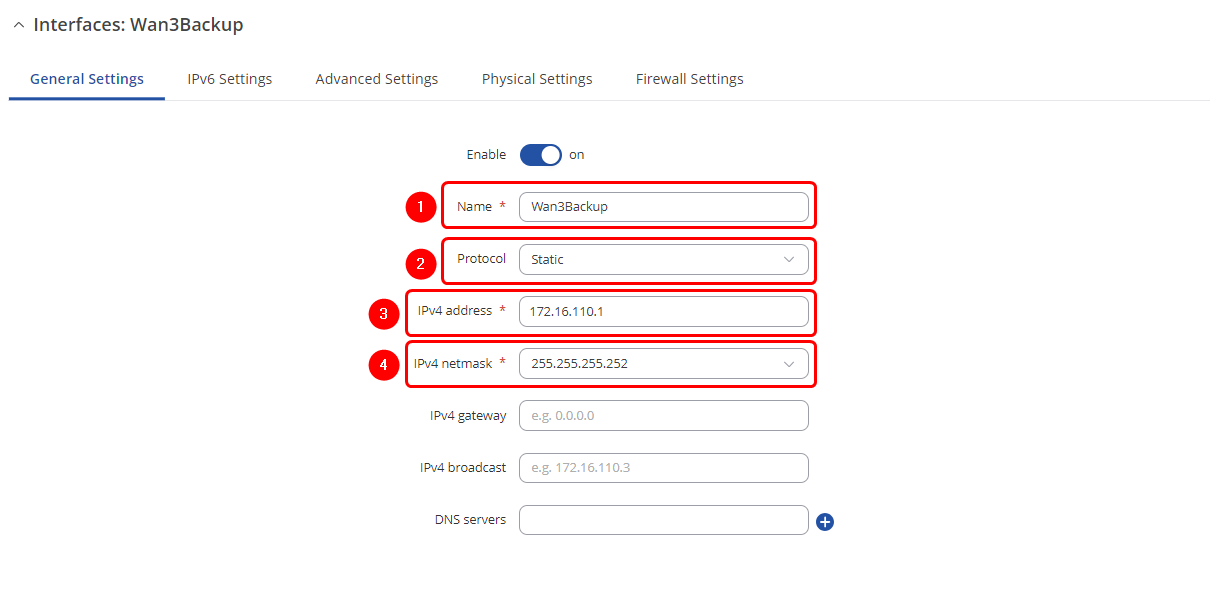Screen dimensions: 1210x599
Task: Click the Interfaces: Wan3Backup heading
Action: pyautogui.click(x=138, y=25)
